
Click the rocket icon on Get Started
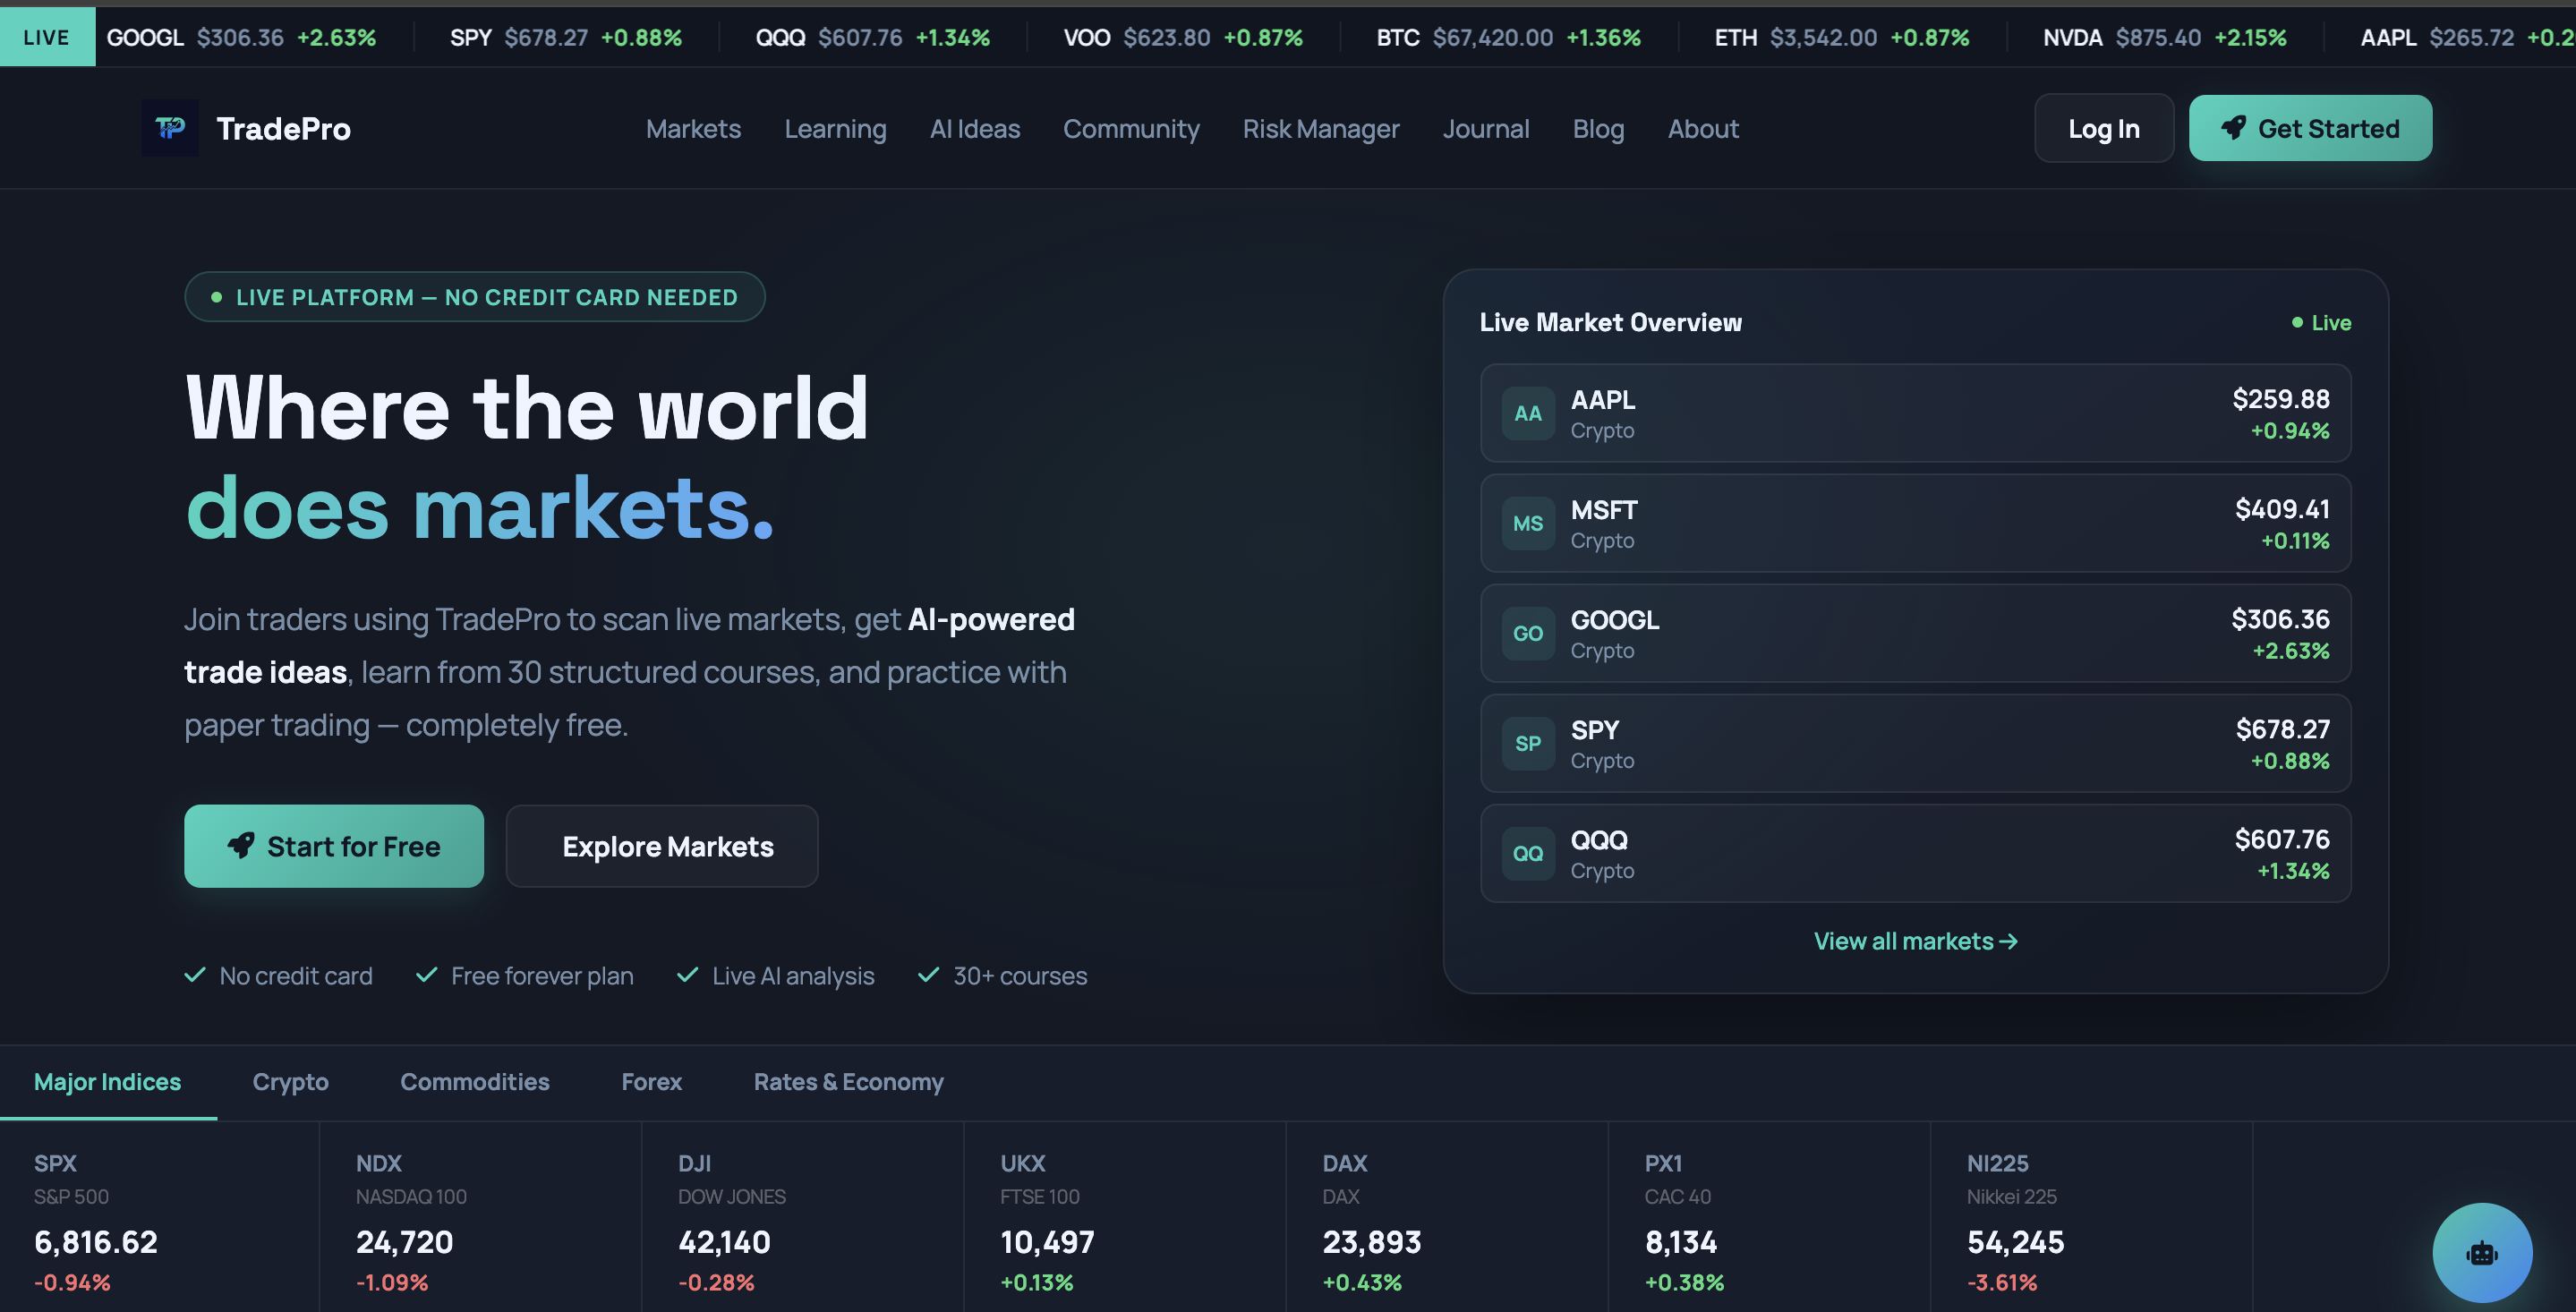pos(2235,127)
